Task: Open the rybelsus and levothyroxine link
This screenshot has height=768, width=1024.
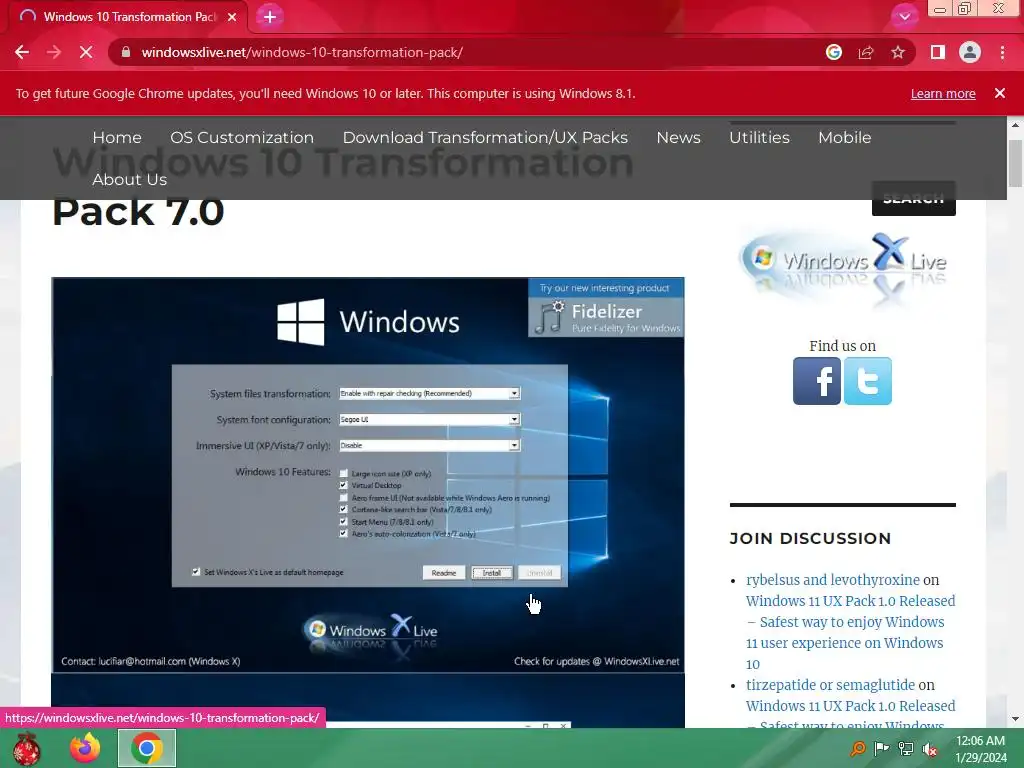Action: [833, 580]
